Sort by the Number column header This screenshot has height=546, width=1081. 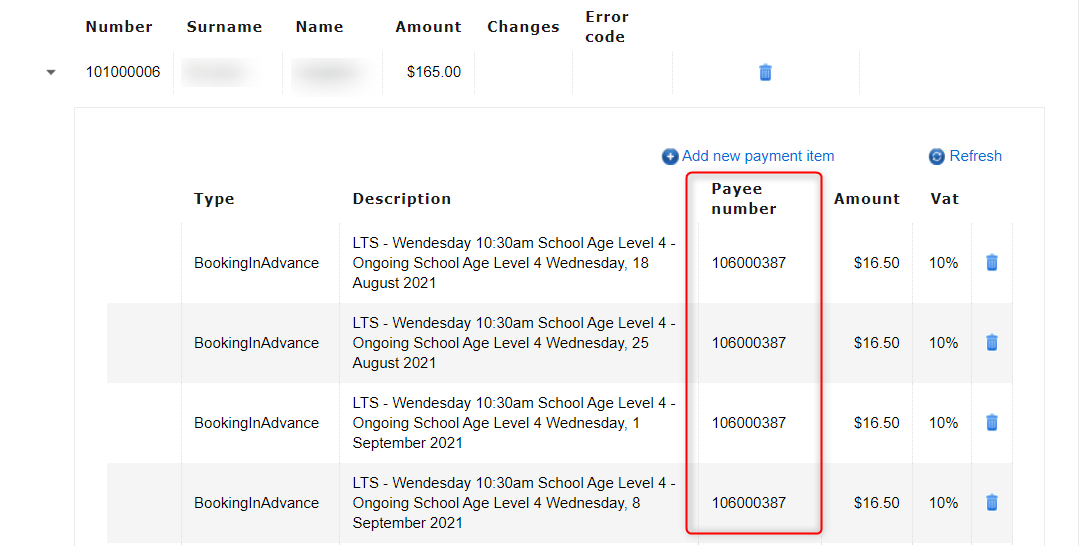pyautogui.click(x=119, y=27)
